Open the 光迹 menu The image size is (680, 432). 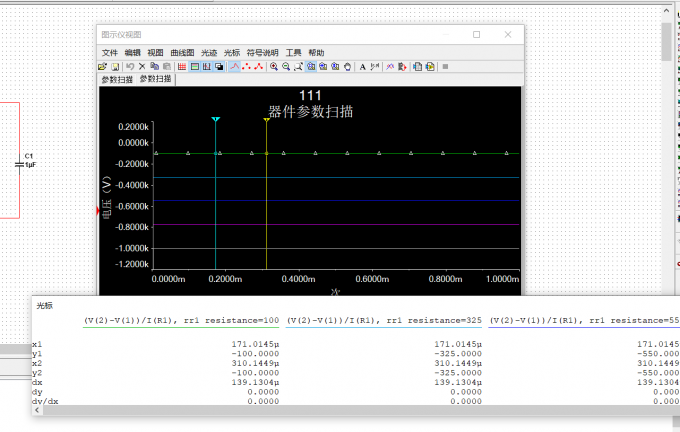(209, 52)
